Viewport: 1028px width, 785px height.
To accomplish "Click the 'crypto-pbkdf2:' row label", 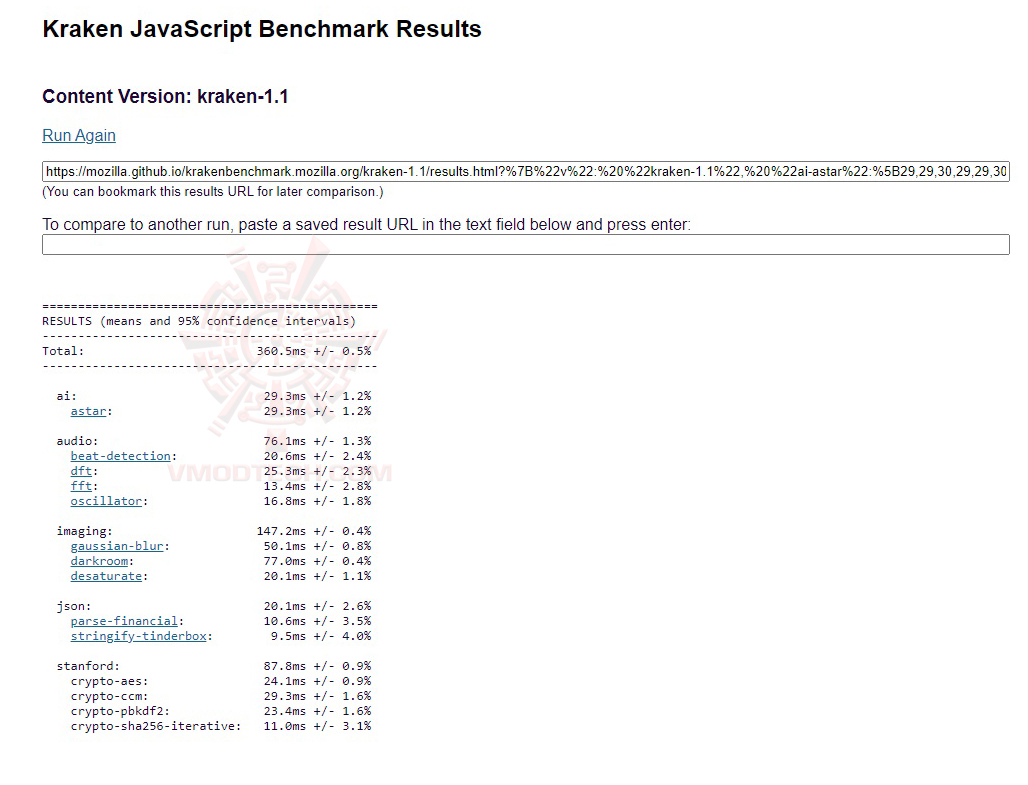I will pyautogui.click(x=121, y=712).
